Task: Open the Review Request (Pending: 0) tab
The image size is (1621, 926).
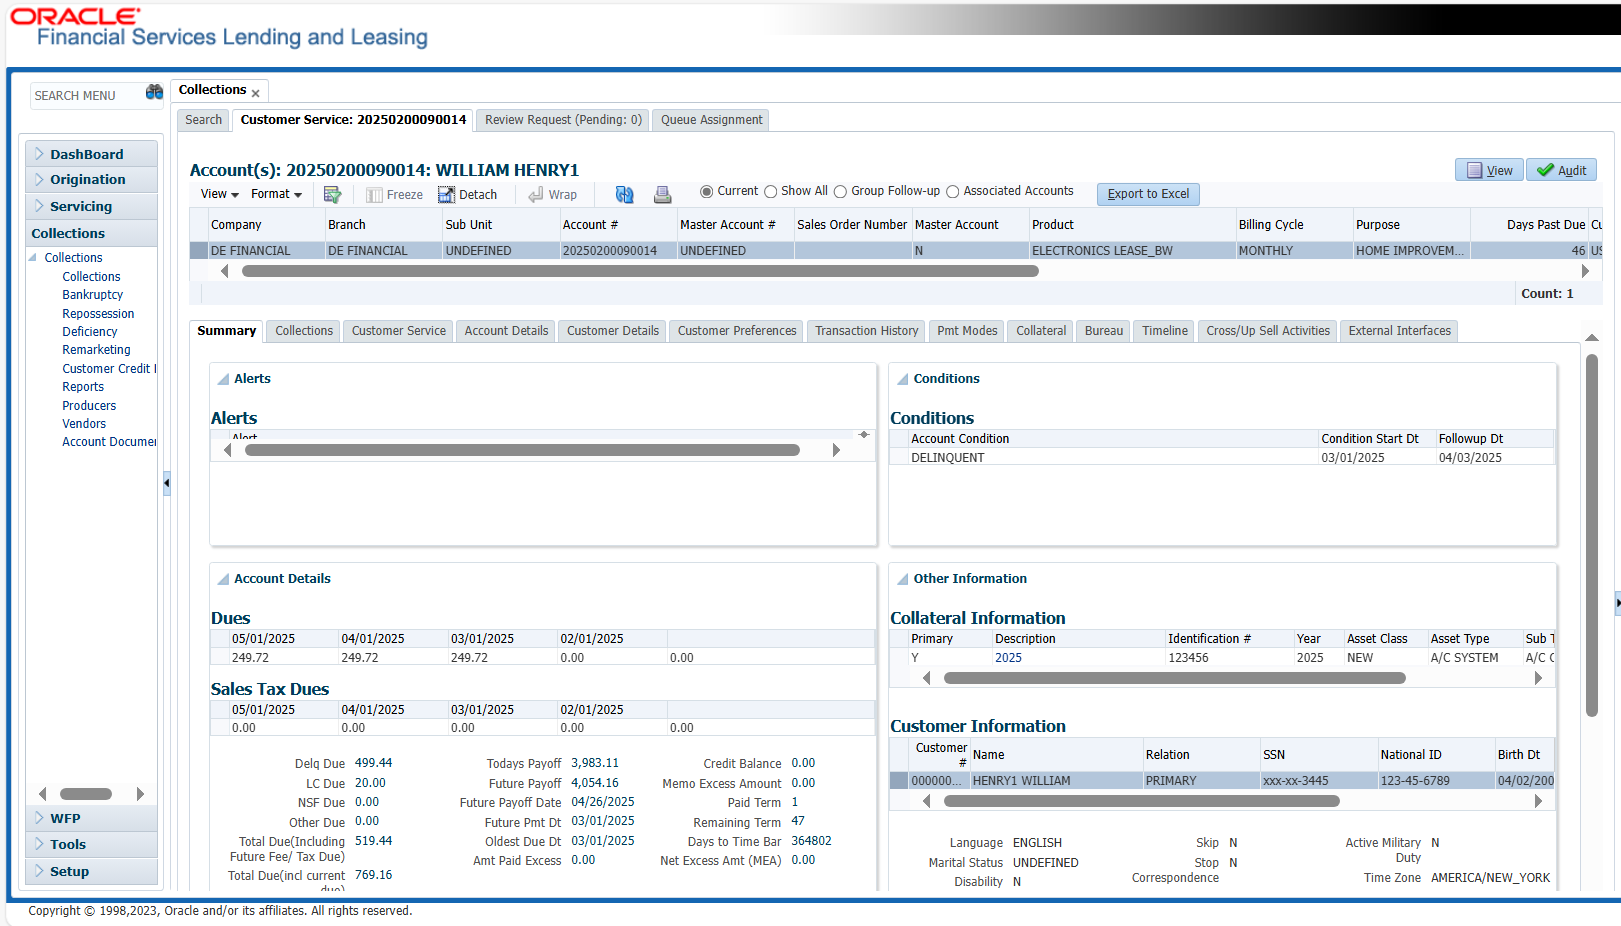Action: [x=563, y=120]
